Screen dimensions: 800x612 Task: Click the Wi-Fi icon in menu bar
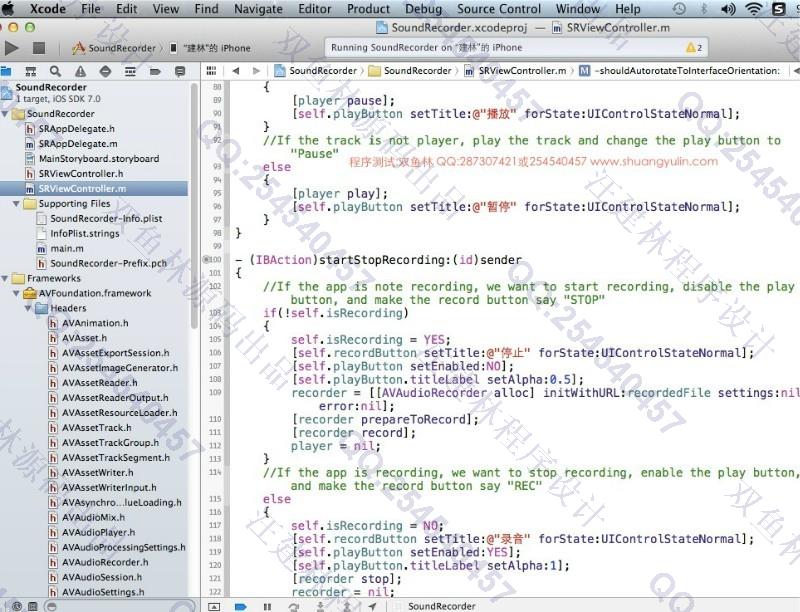coord(754,8)
